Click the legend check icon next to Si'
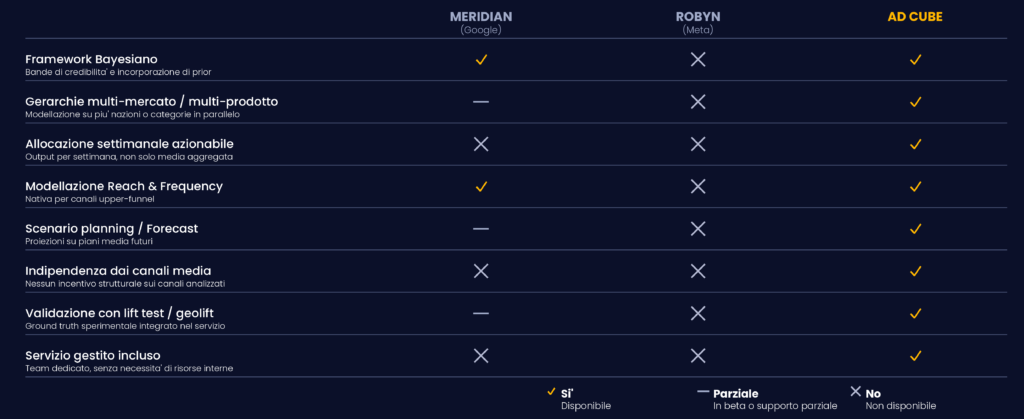Image resolution: width=1024 pixels, height=419 pixels. tap(551, 392)
